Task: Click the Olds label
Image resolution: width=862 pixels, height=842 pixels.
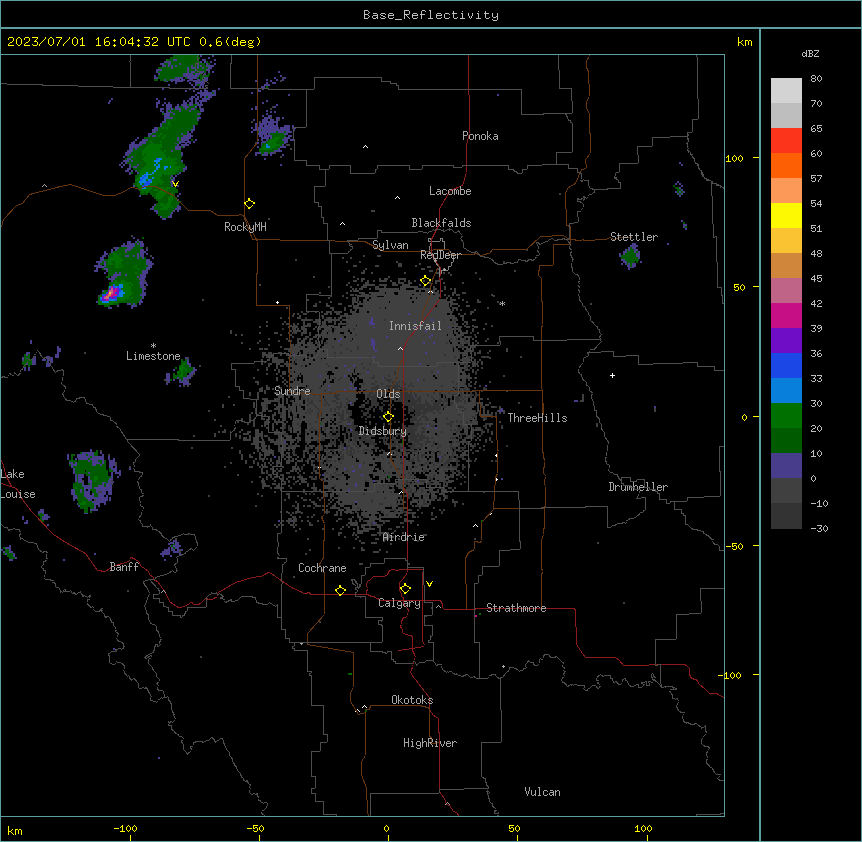Action: [x=388, y=394]
